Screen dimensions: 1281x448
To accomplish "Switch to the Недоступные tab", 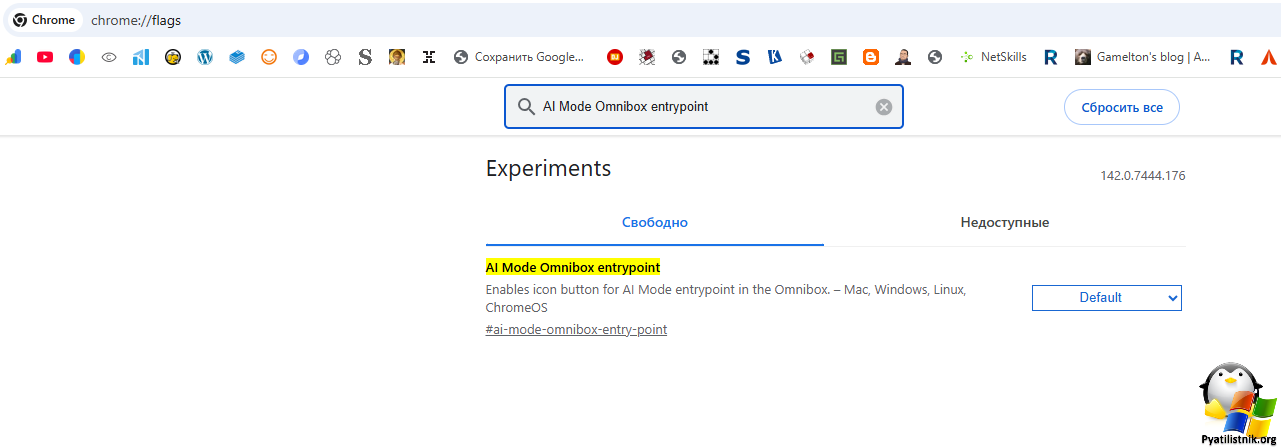I will pyautogui.click(x=1005, y=222).
